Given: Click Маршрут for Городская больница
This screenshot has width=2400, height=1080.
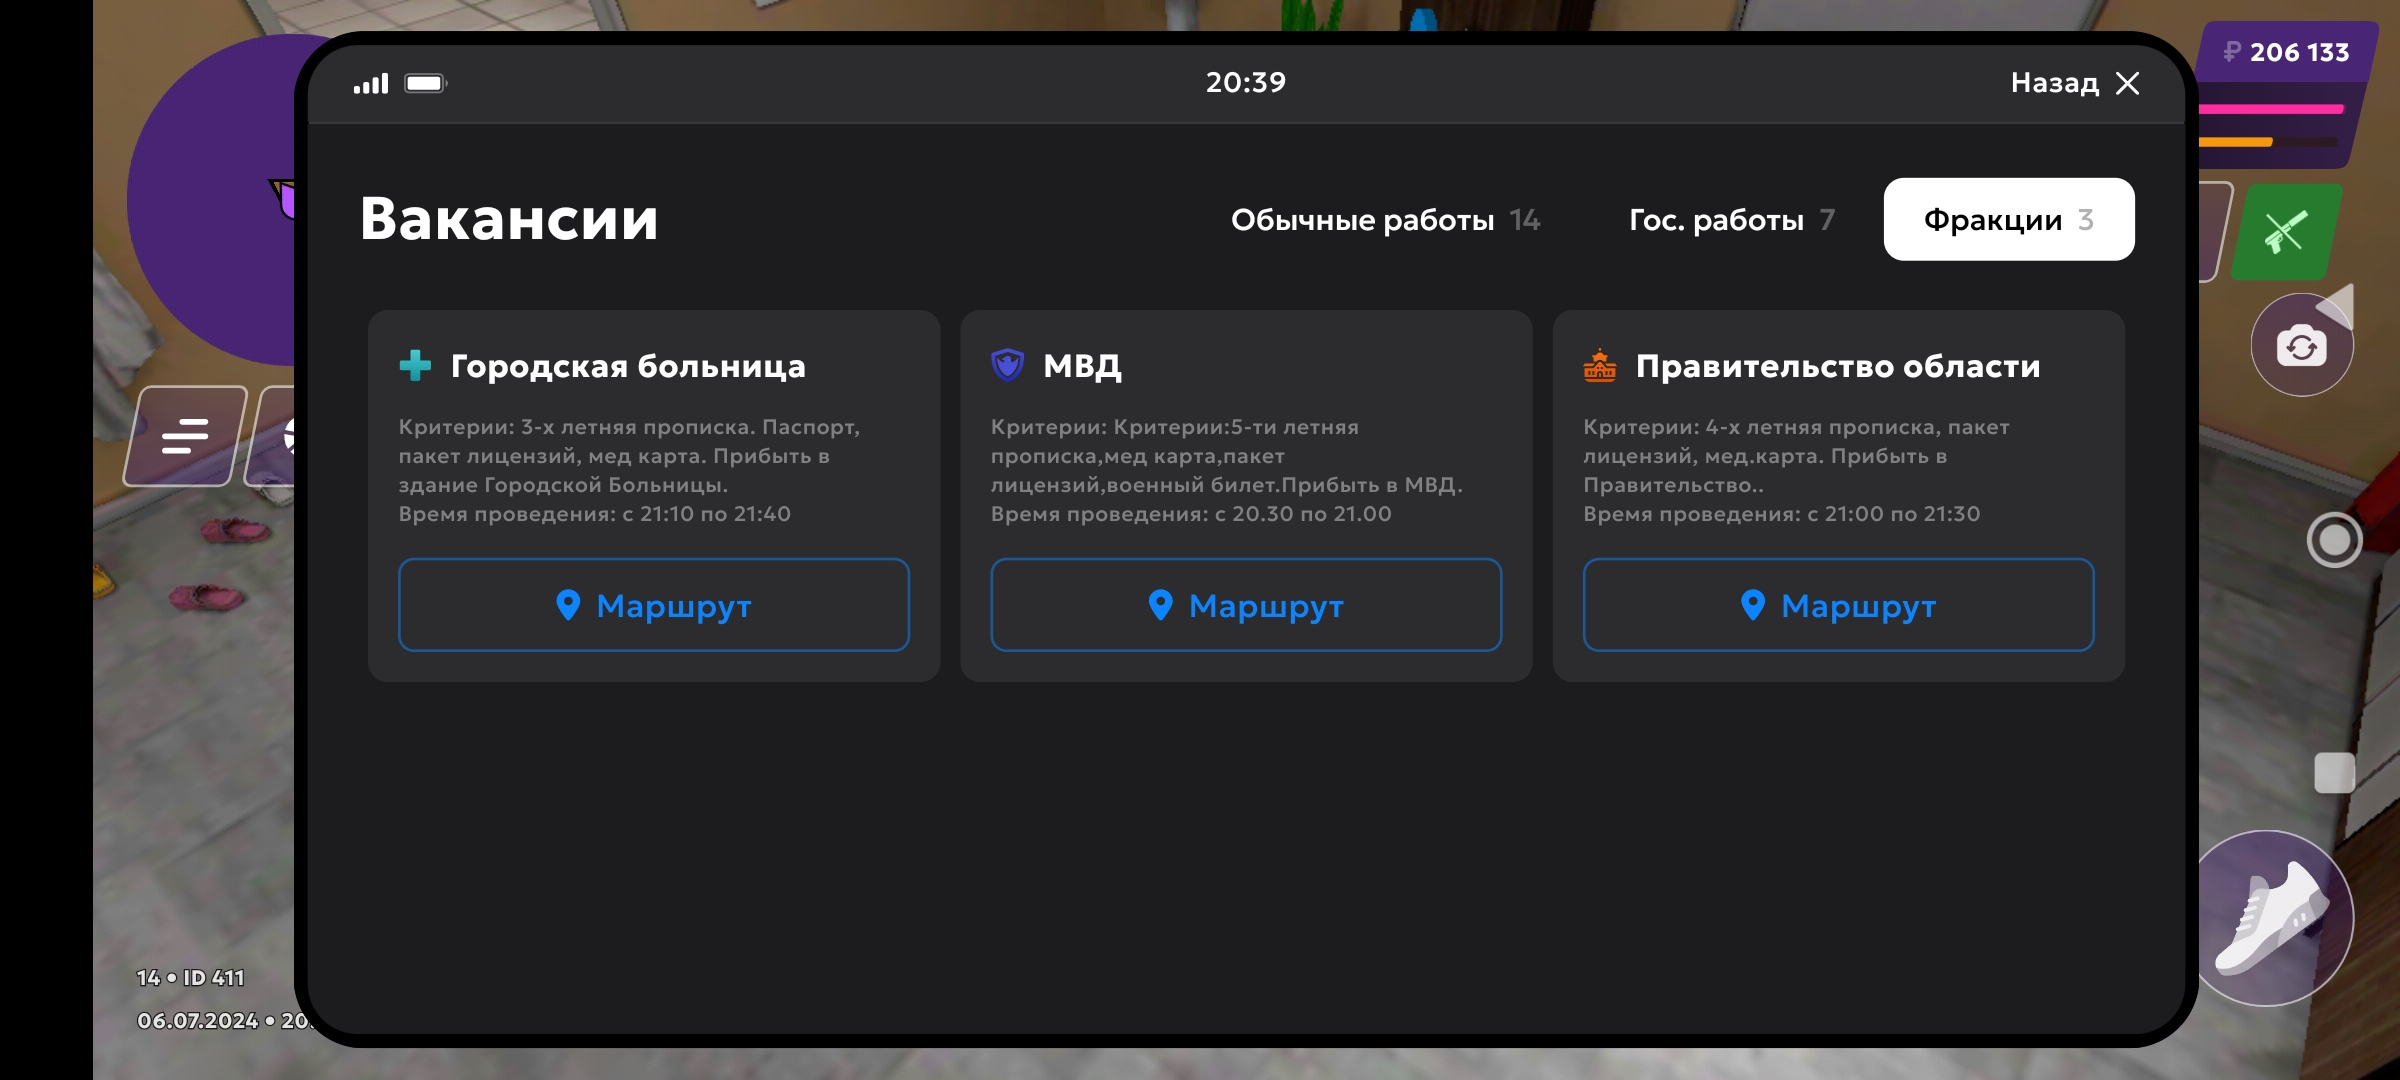Looking at the screenshot, I should point(654,605).
